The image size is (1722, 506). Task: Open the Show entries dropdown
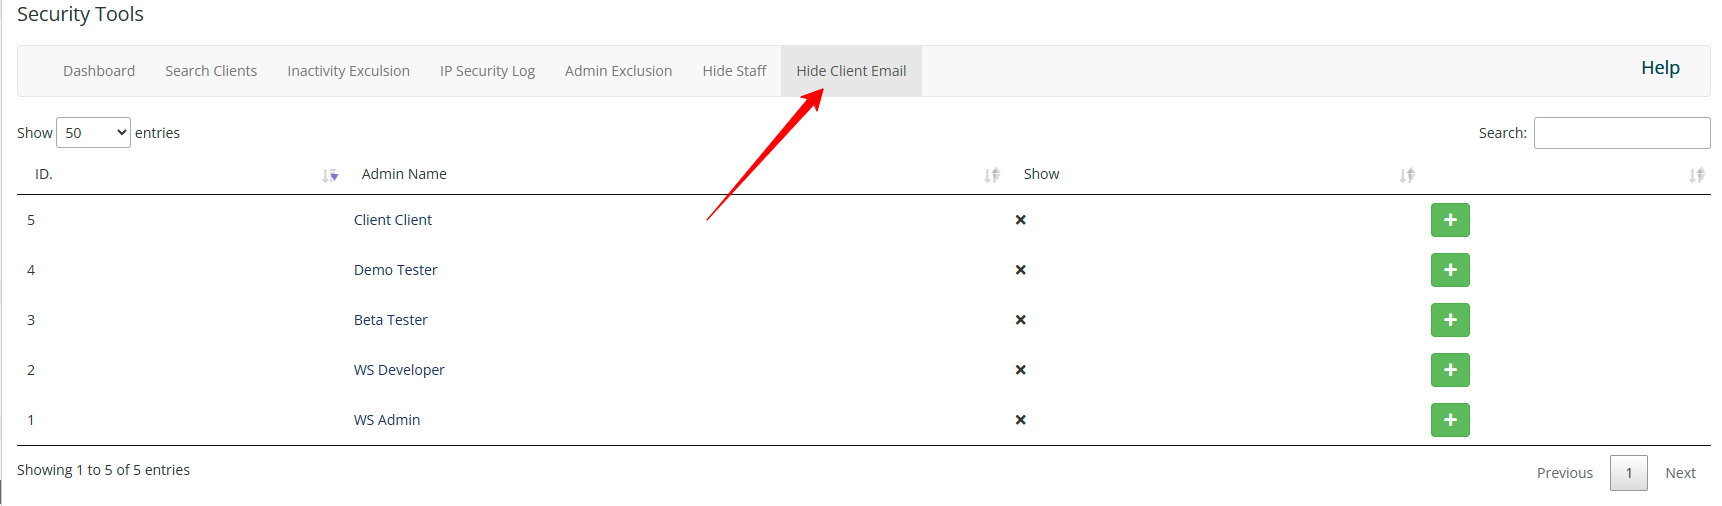coord(93,133)
